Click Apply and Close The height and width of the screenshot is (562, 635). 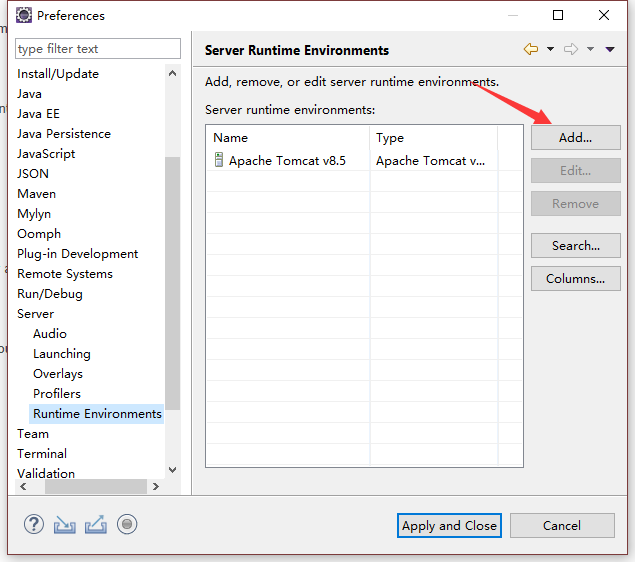[x=449, y=526]
